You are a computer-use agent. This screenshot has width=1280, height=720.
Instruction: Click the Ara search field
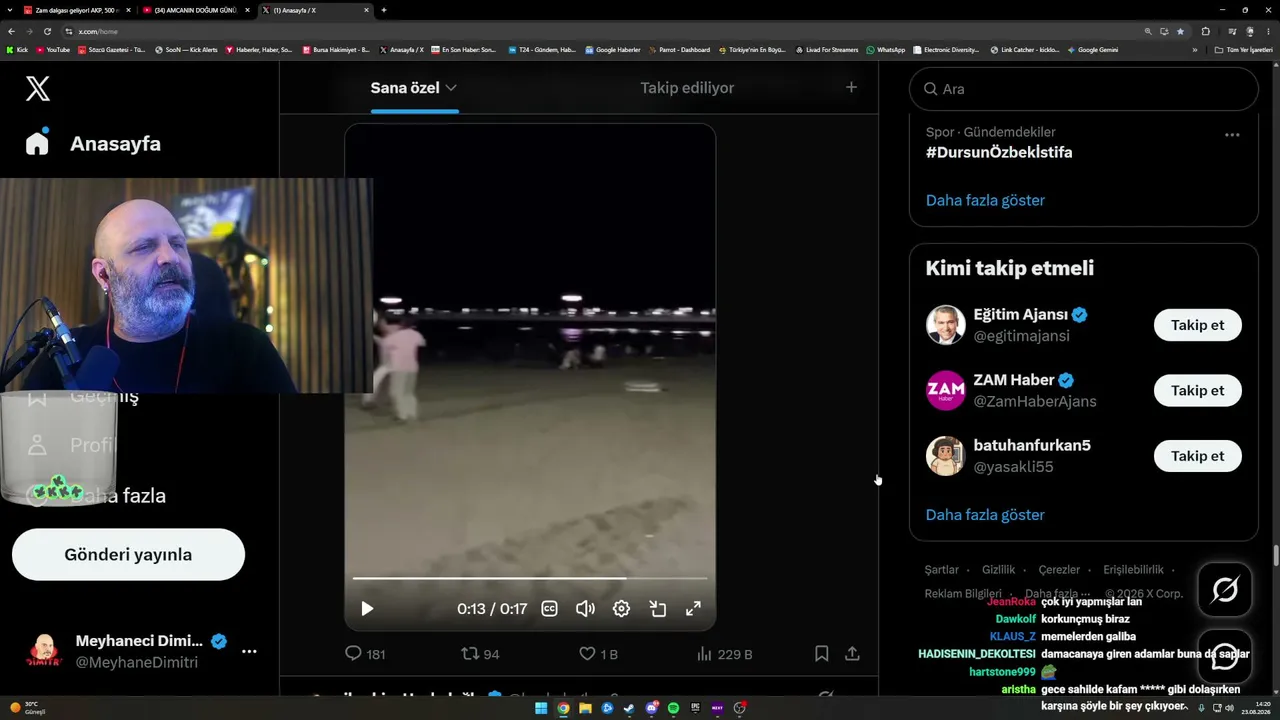pyautogui.click(x=1083, y=89)
